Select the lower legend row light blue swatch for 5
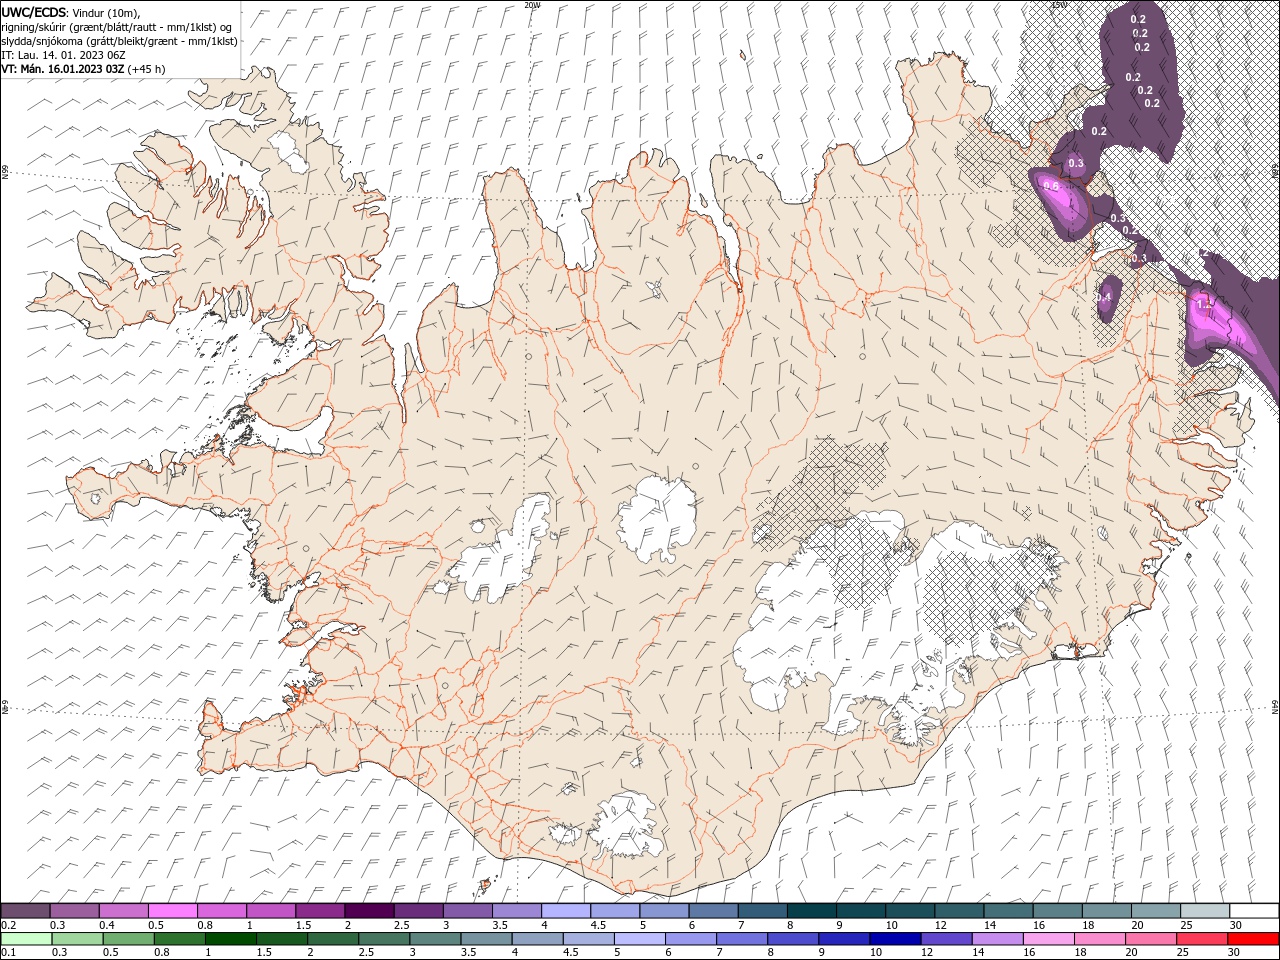 point(640,938)
